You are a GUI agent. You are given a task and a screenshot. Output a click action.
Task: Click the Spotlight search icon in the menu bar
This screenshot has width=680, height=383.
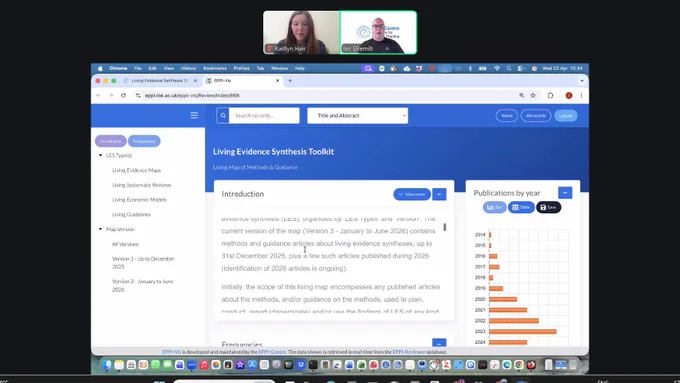click(509, 69)
